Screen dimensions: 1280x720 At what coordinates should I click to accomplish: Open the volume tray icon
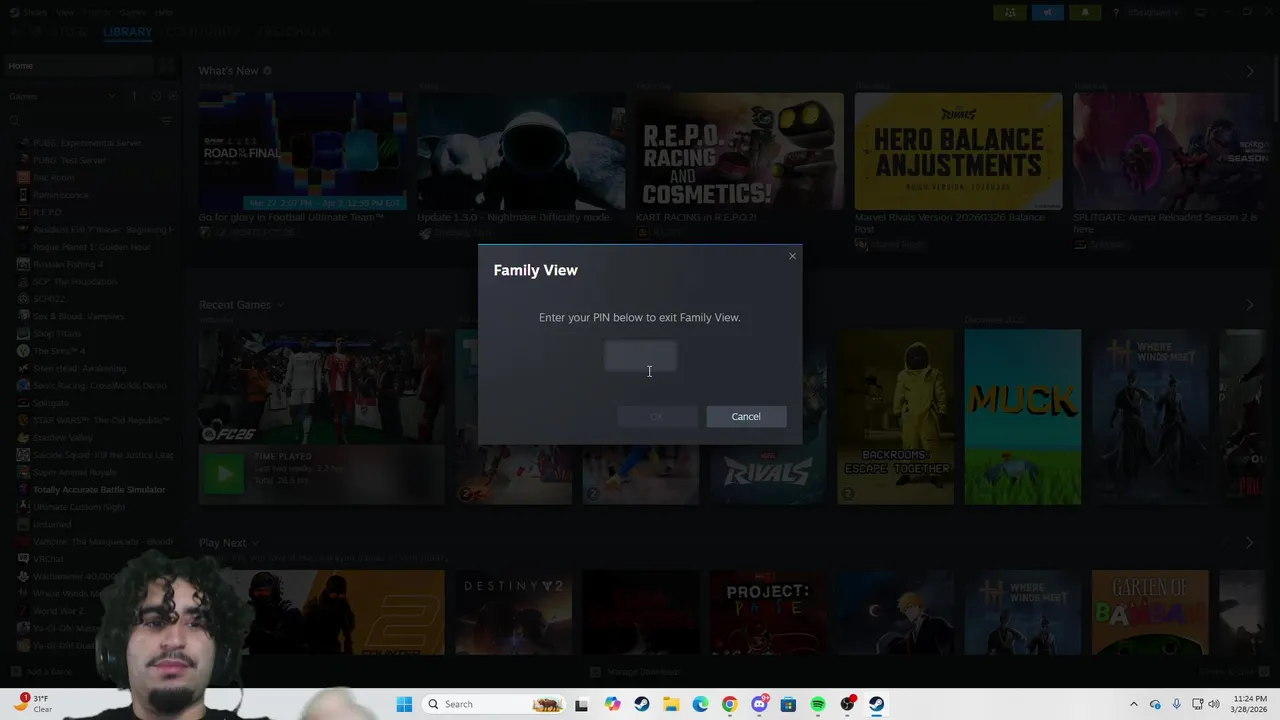click(x=1214, y=704)
